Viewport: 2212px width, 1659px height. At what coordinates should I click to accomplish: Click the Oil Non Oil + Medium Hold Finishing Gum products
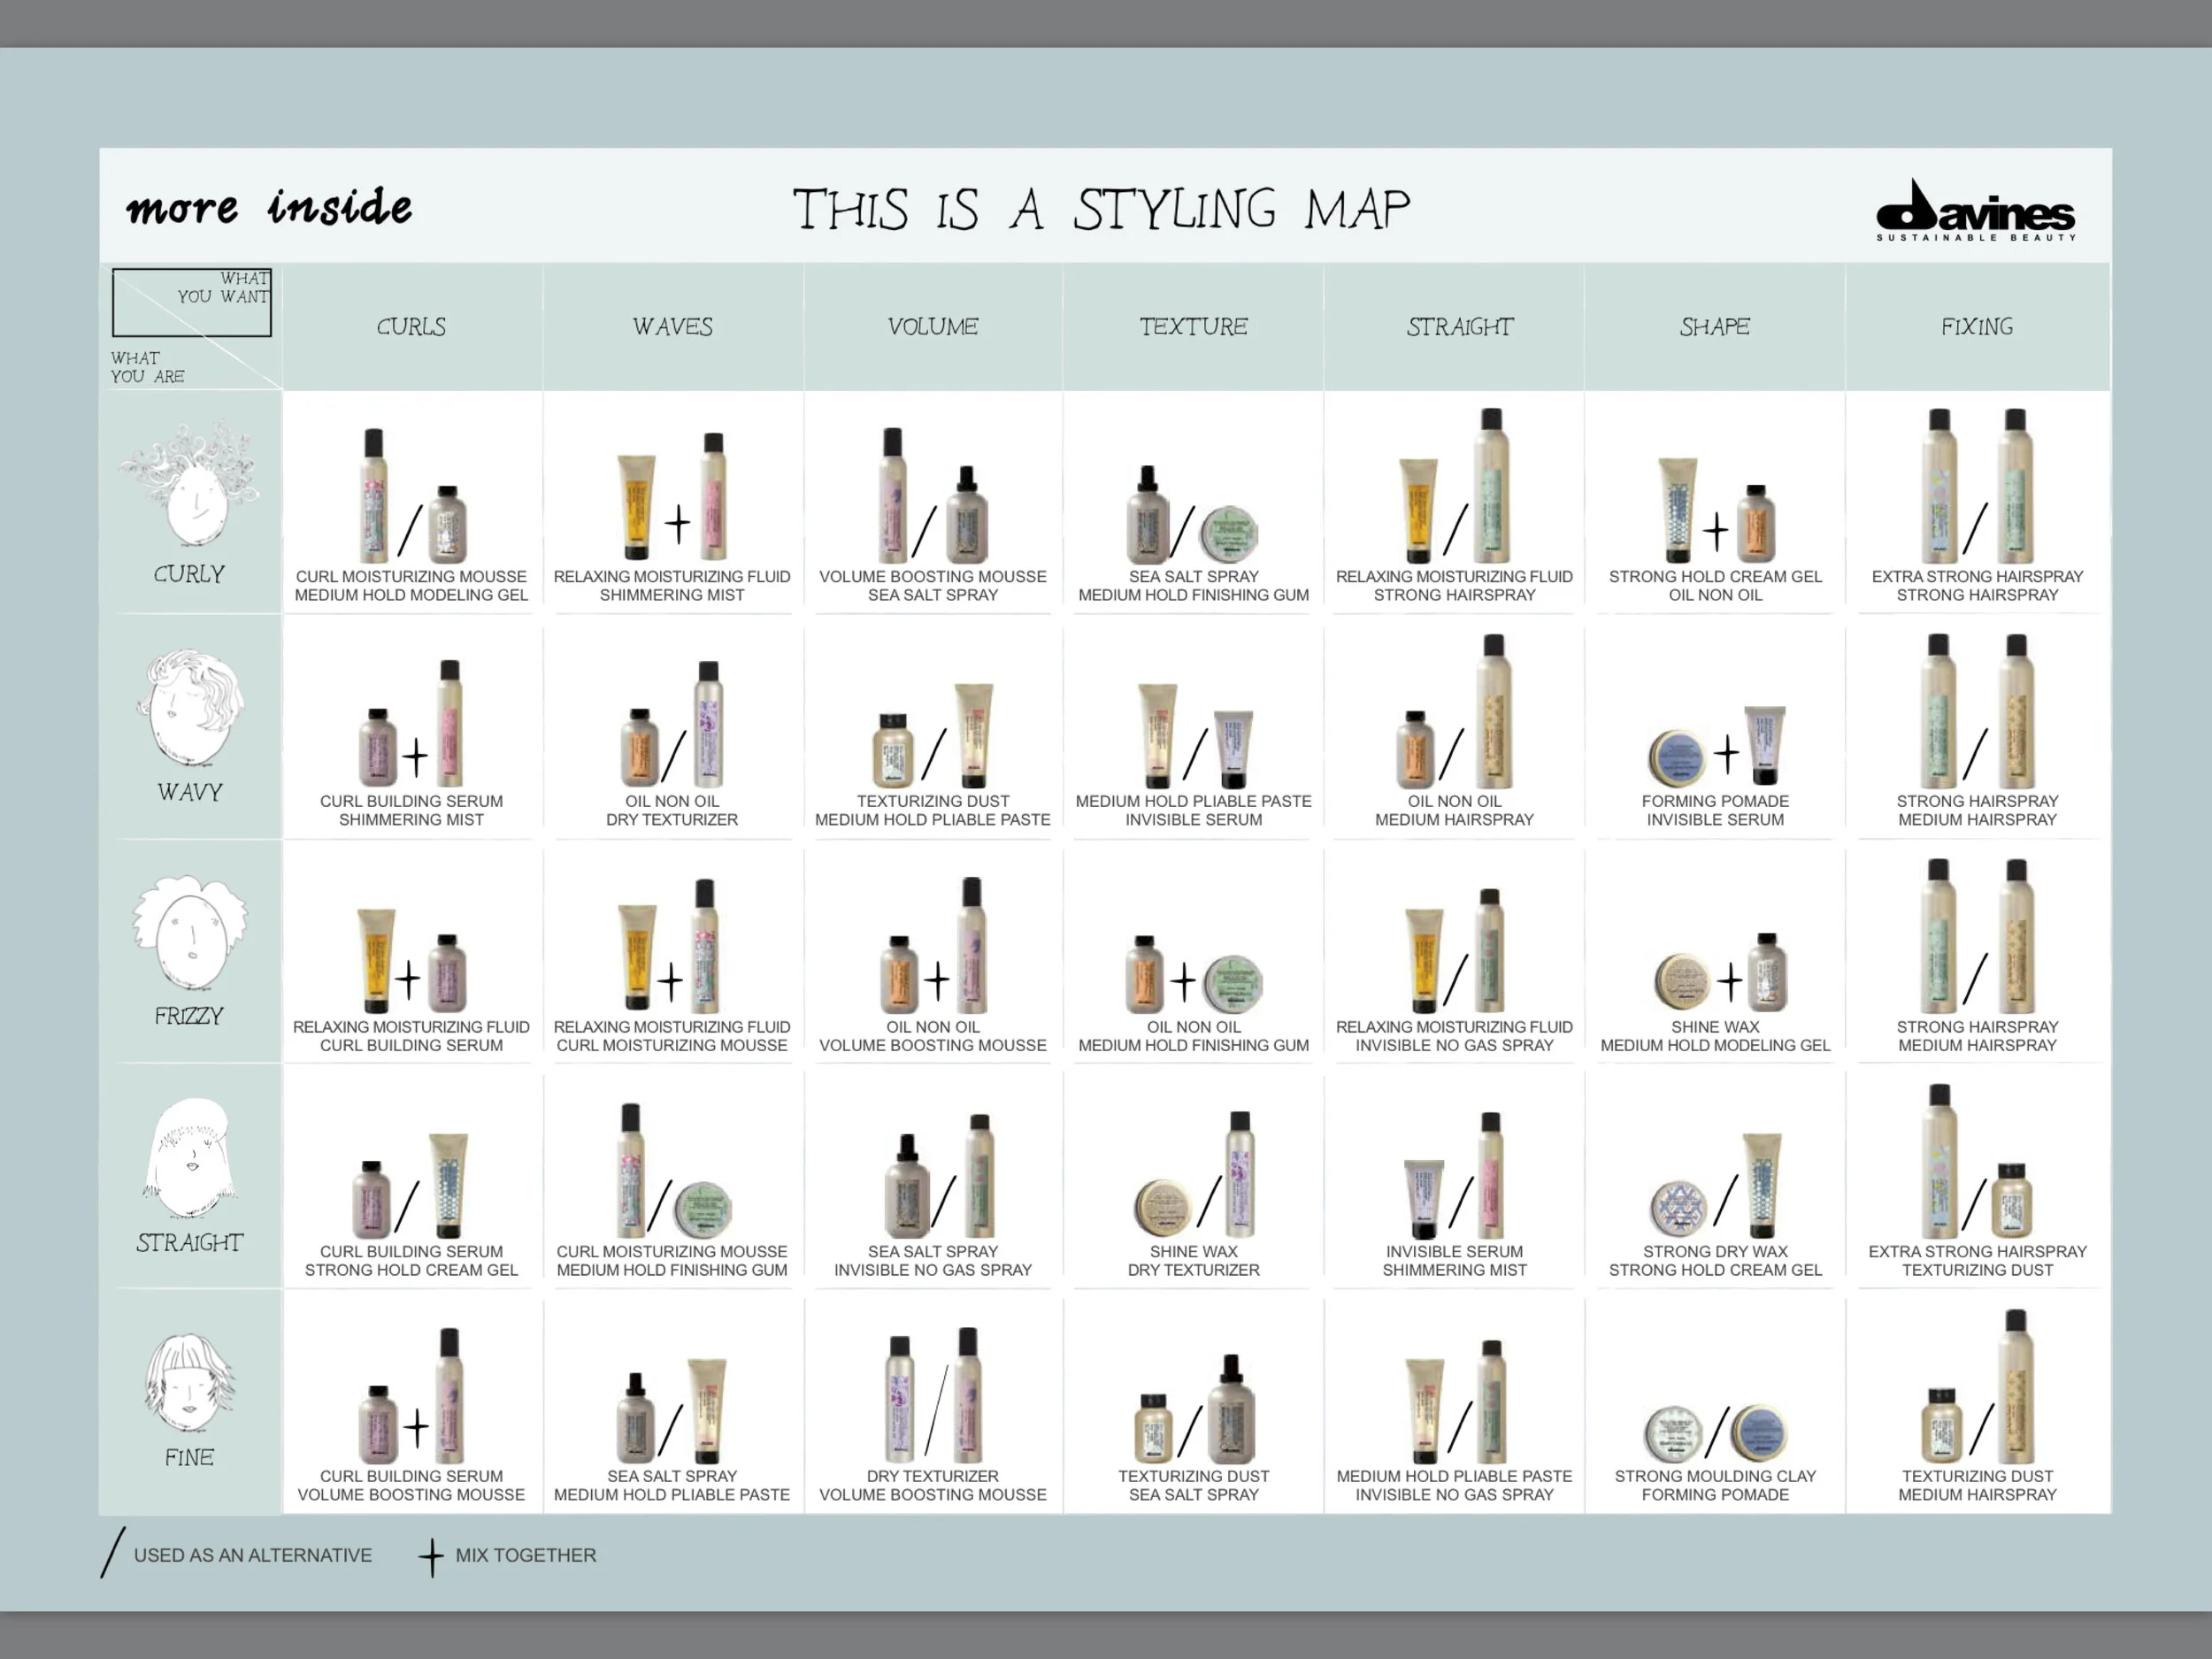pos(1194,974)
